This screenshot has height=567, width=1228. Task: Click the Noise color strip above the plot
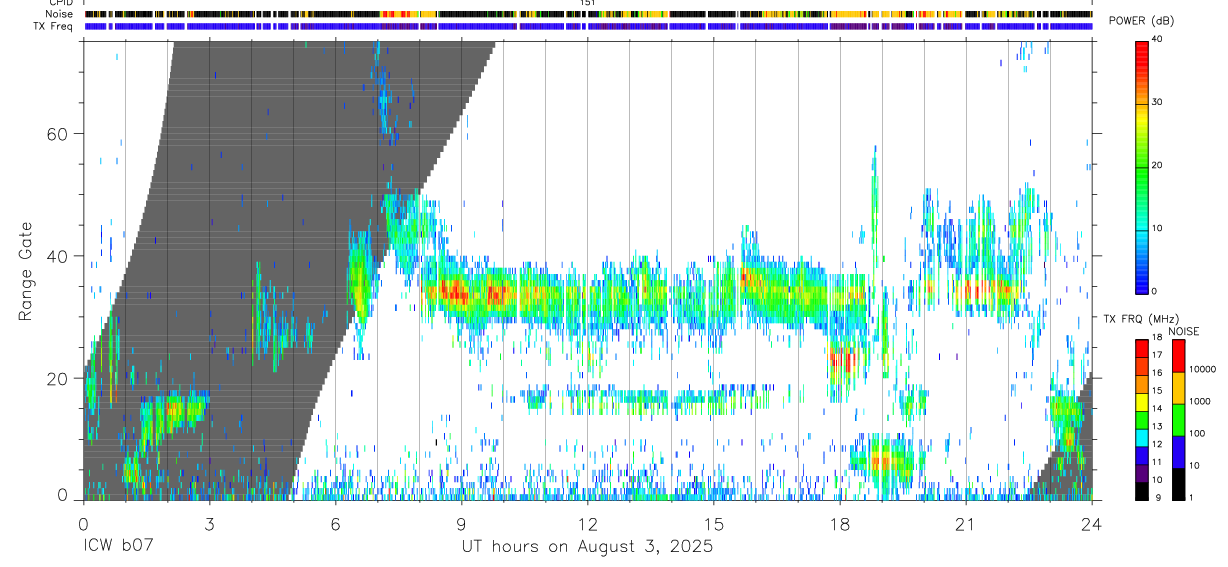point(588,14)
